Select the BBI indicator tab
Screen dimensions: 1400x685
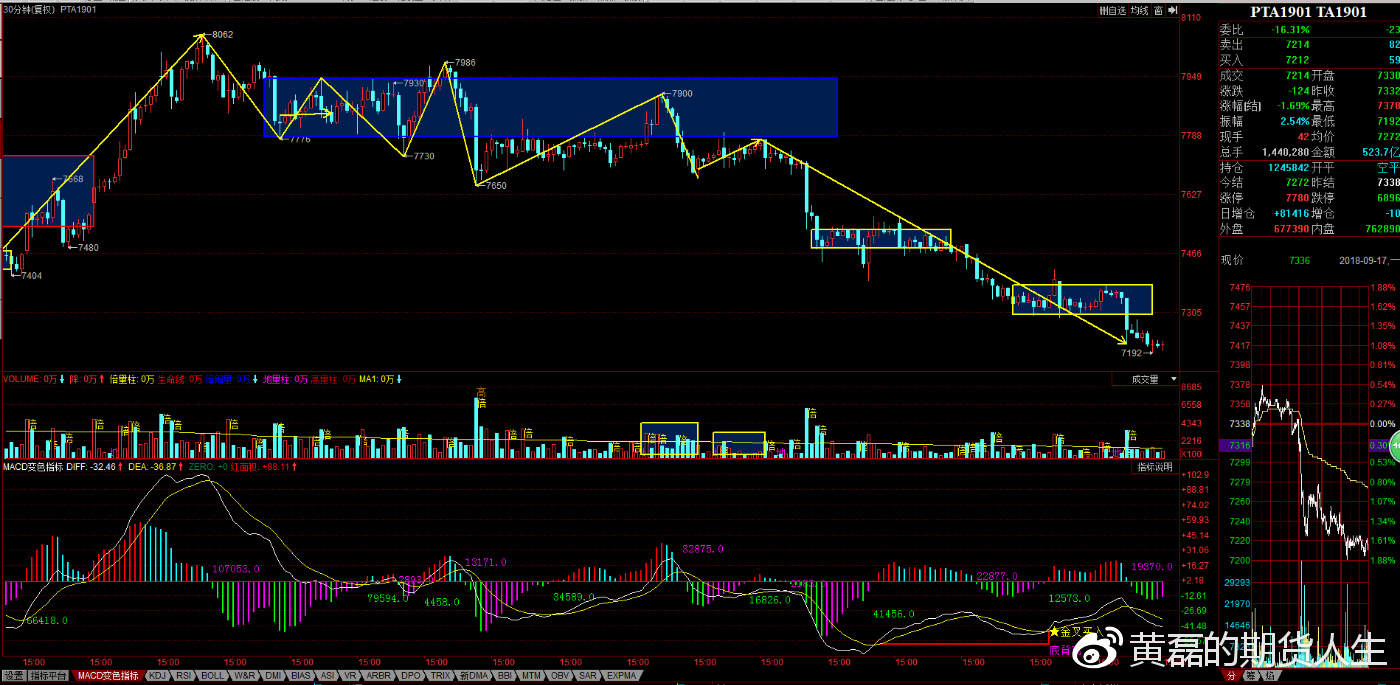pos(504,677)
